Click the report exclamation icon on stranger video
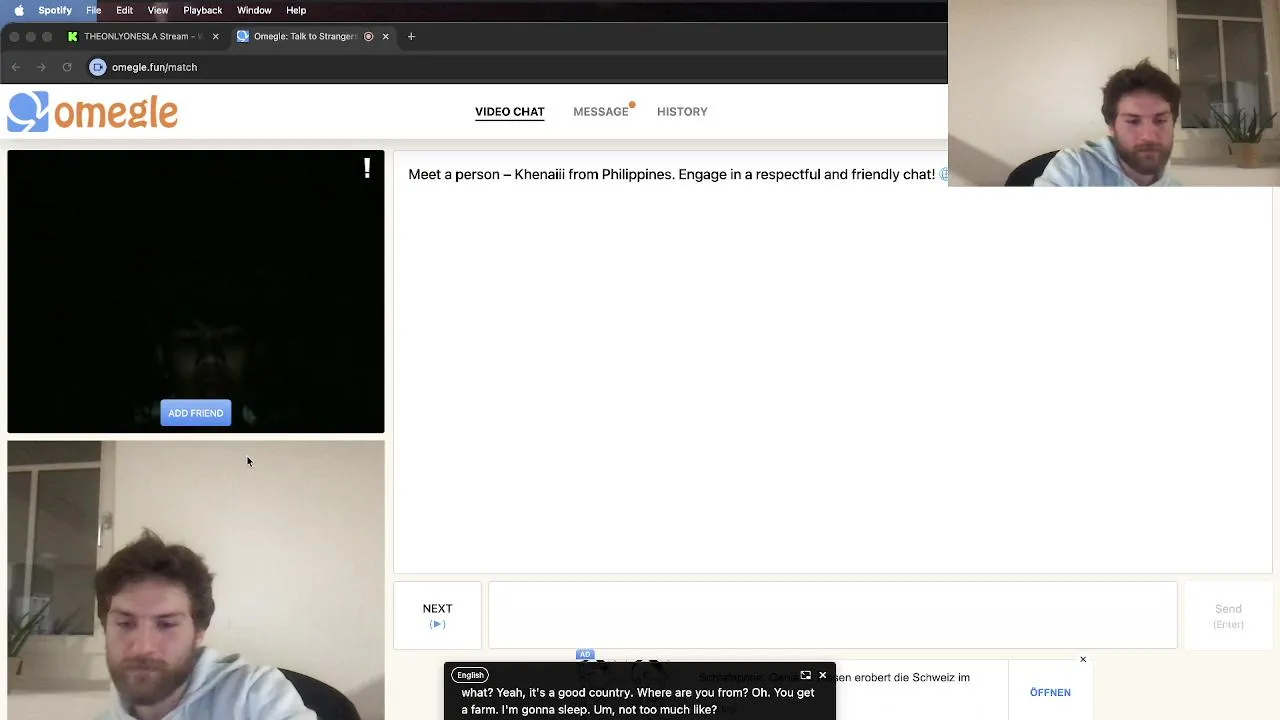Image resolution: width=1280 pixels, height=720 pixels. point(367,168)
